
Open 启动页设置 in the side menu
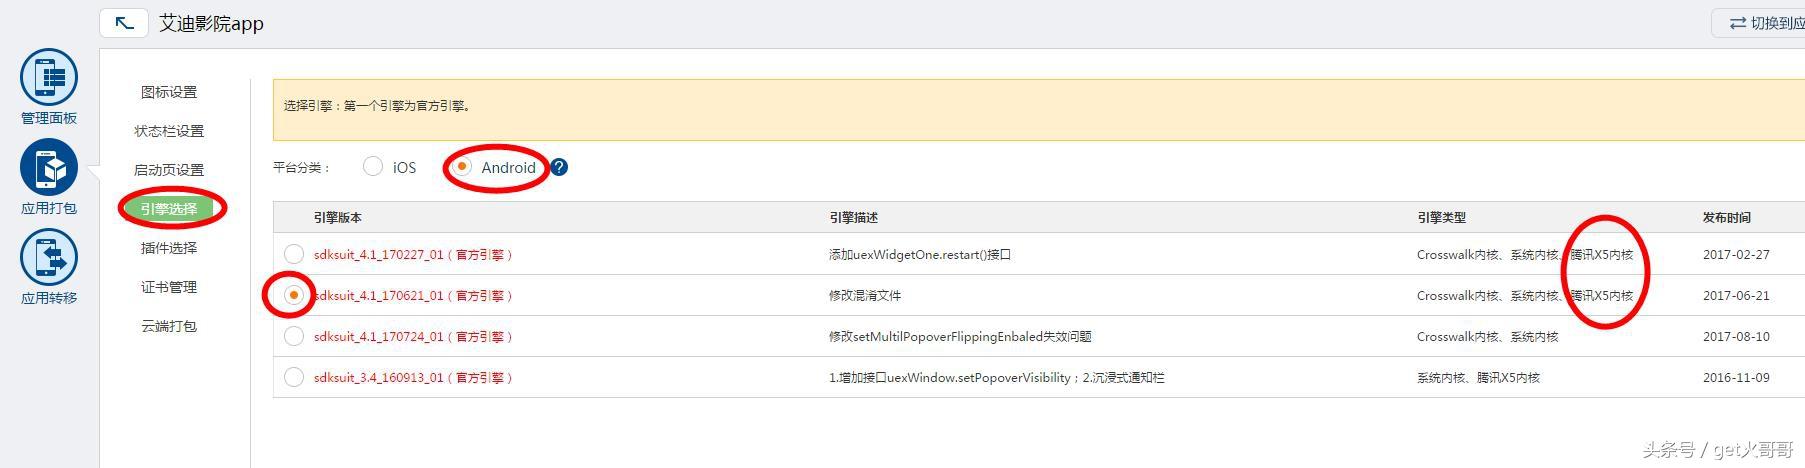169,170
